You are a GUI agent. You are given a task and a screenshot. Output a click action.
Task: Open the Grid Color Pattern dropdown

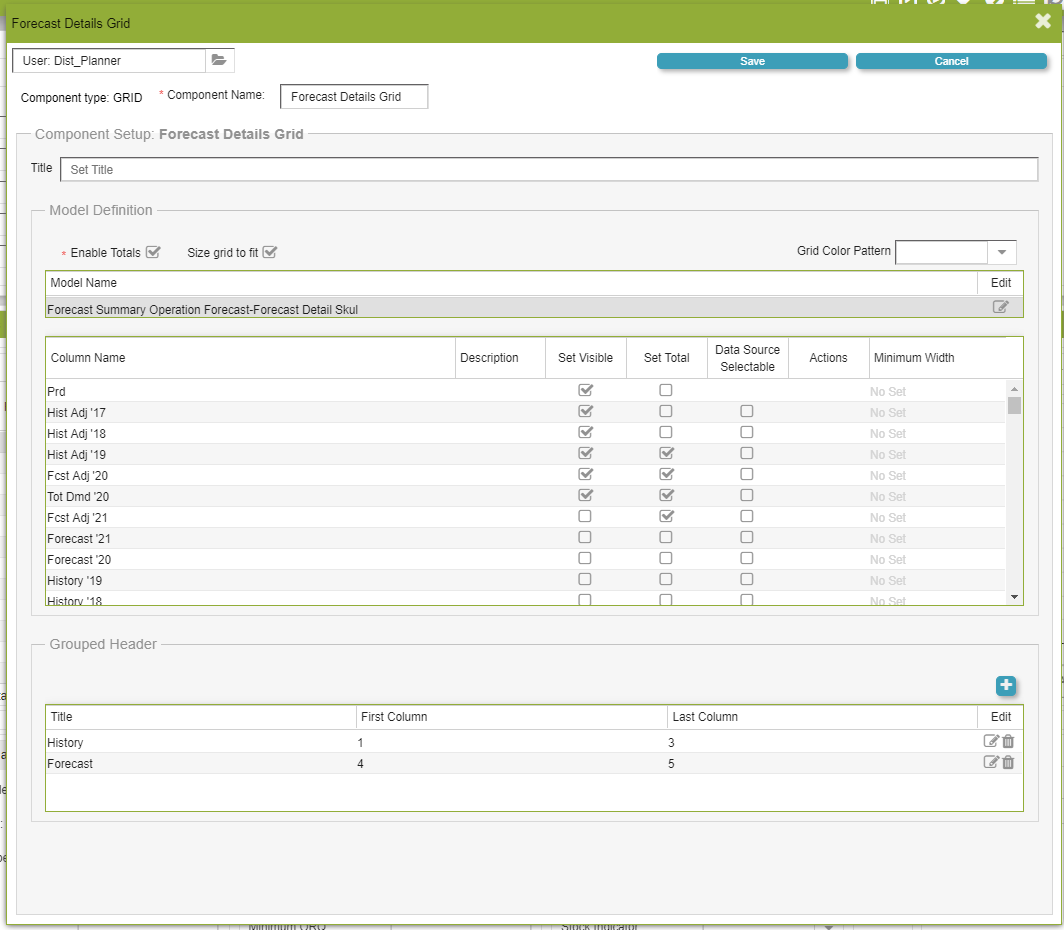pos(1002,252)
